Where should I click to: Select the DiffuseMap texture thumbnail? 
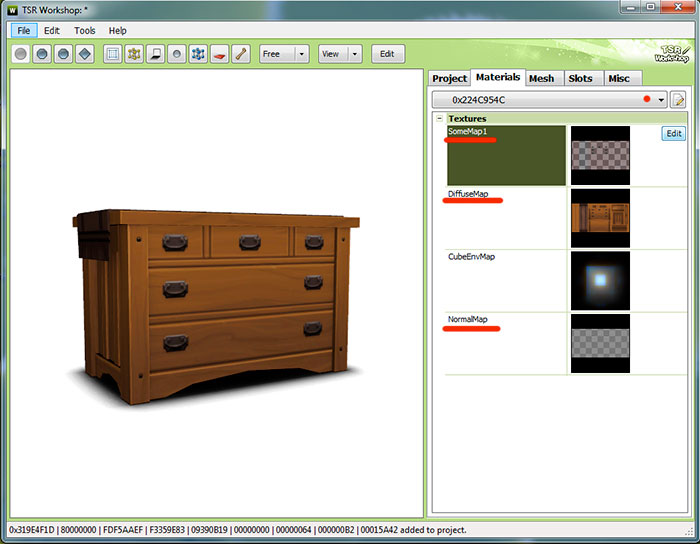click(600, 218)
